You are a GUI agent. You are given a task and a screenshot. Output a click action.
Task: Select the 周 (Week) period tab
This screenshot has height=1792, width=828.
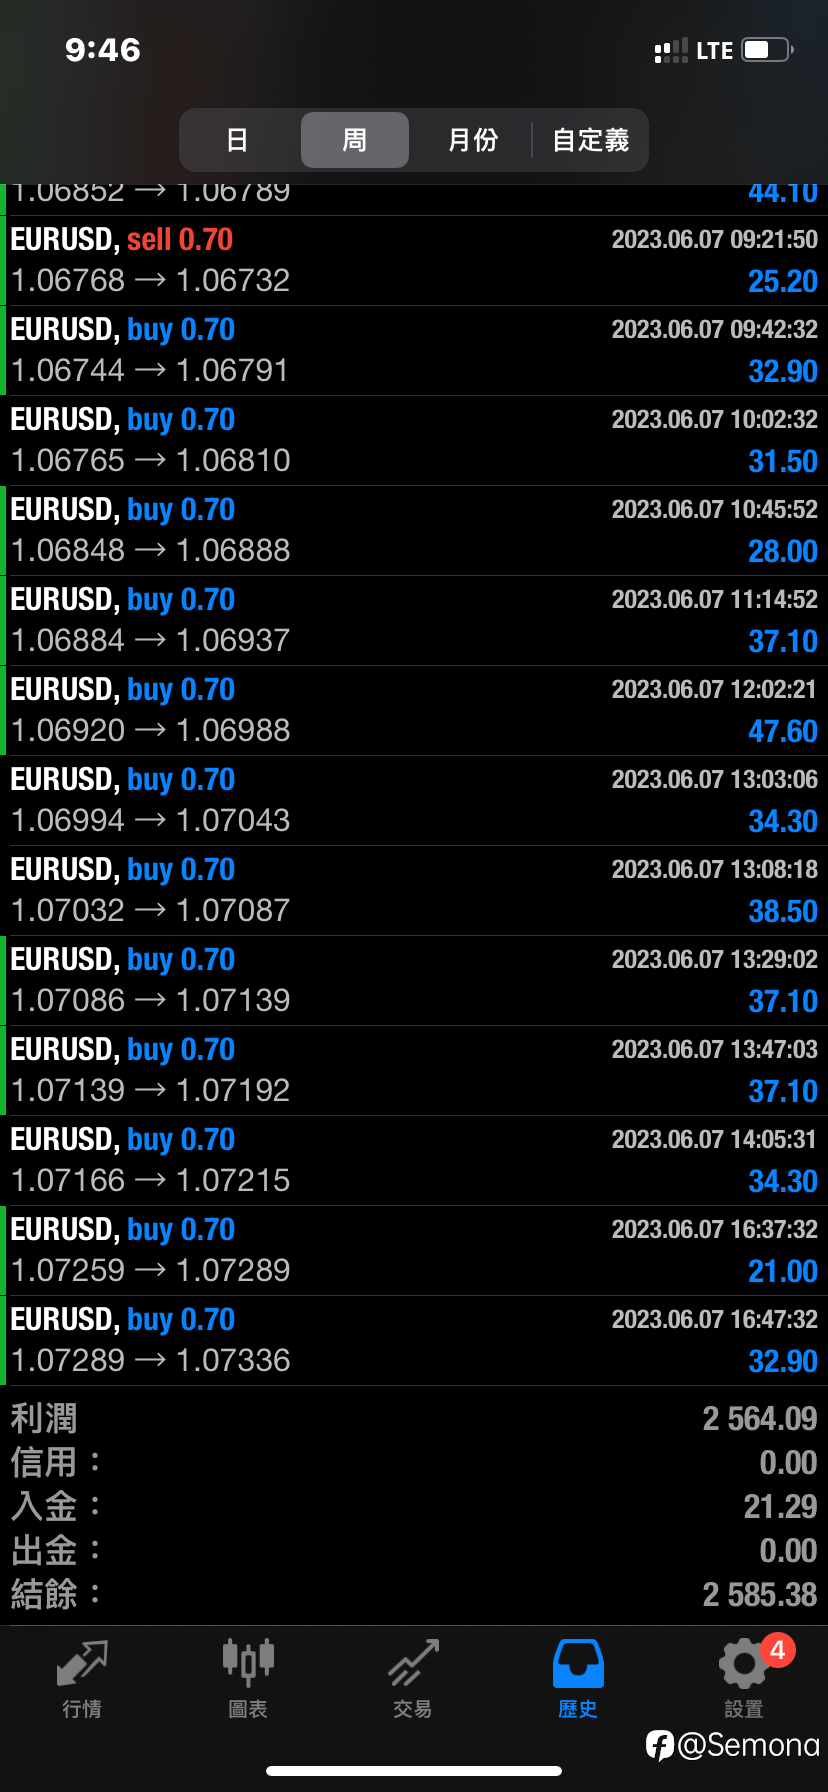coord(355,140)
